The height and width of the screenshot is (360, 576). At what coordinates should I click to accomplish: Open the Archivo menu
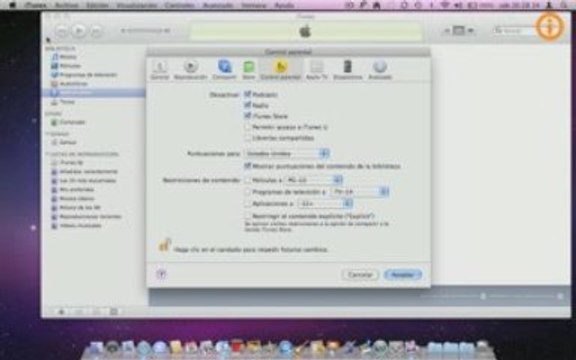(66, 5)
